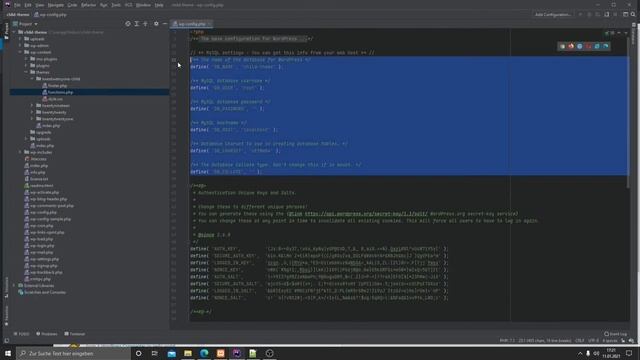The width and height of the screenshot is (640, 360).
Task: Click the Select Opened File target icon
Action: click(128, 24)
